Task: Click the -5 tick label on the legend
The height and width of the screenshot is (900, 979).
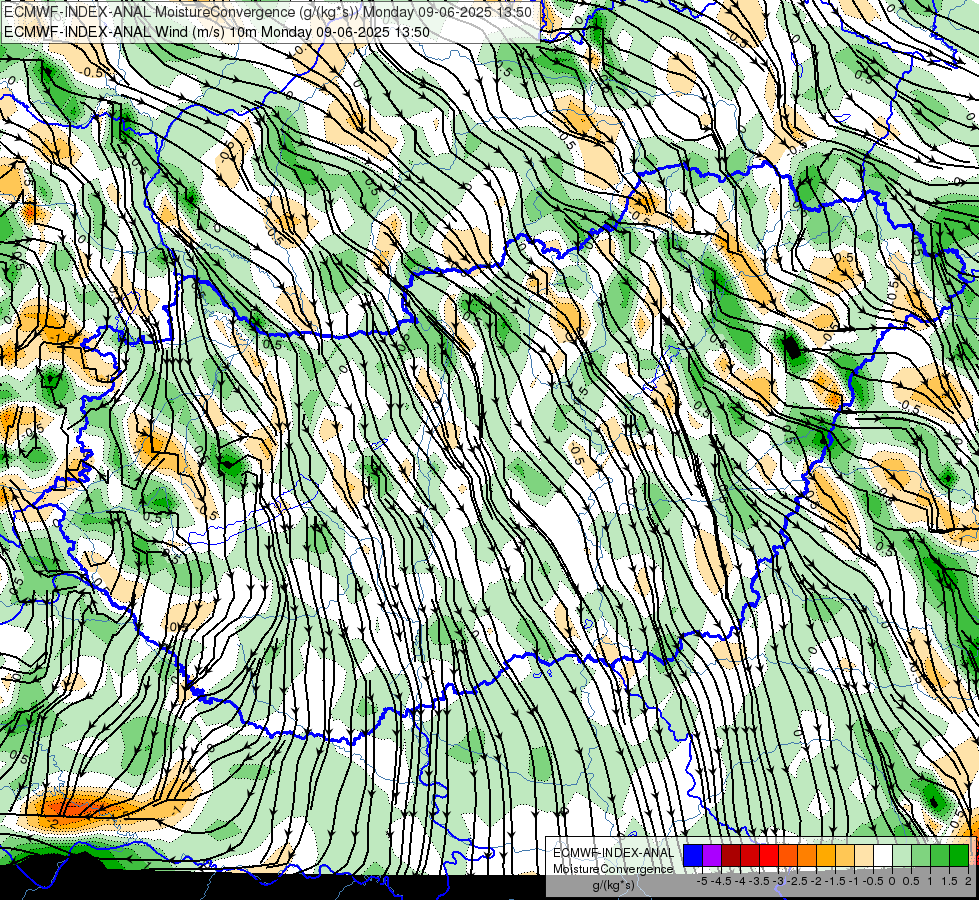Action: pos(702,881)
